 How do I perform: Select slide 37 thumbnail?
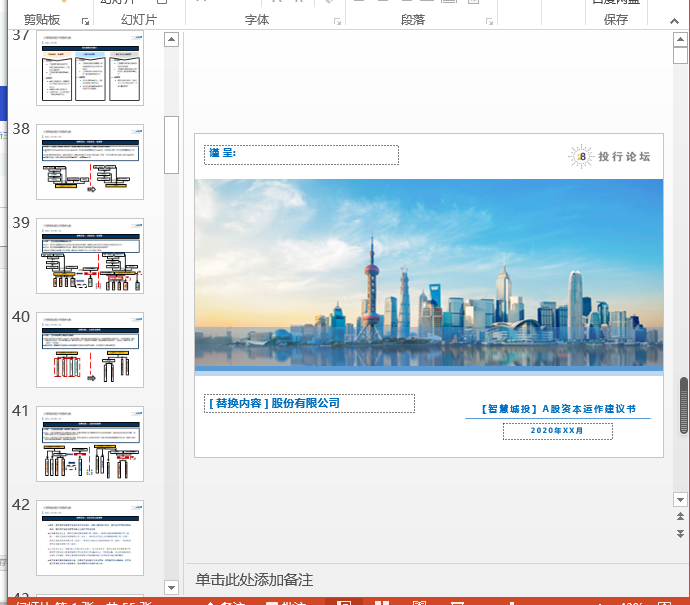[x=90, y=68]
